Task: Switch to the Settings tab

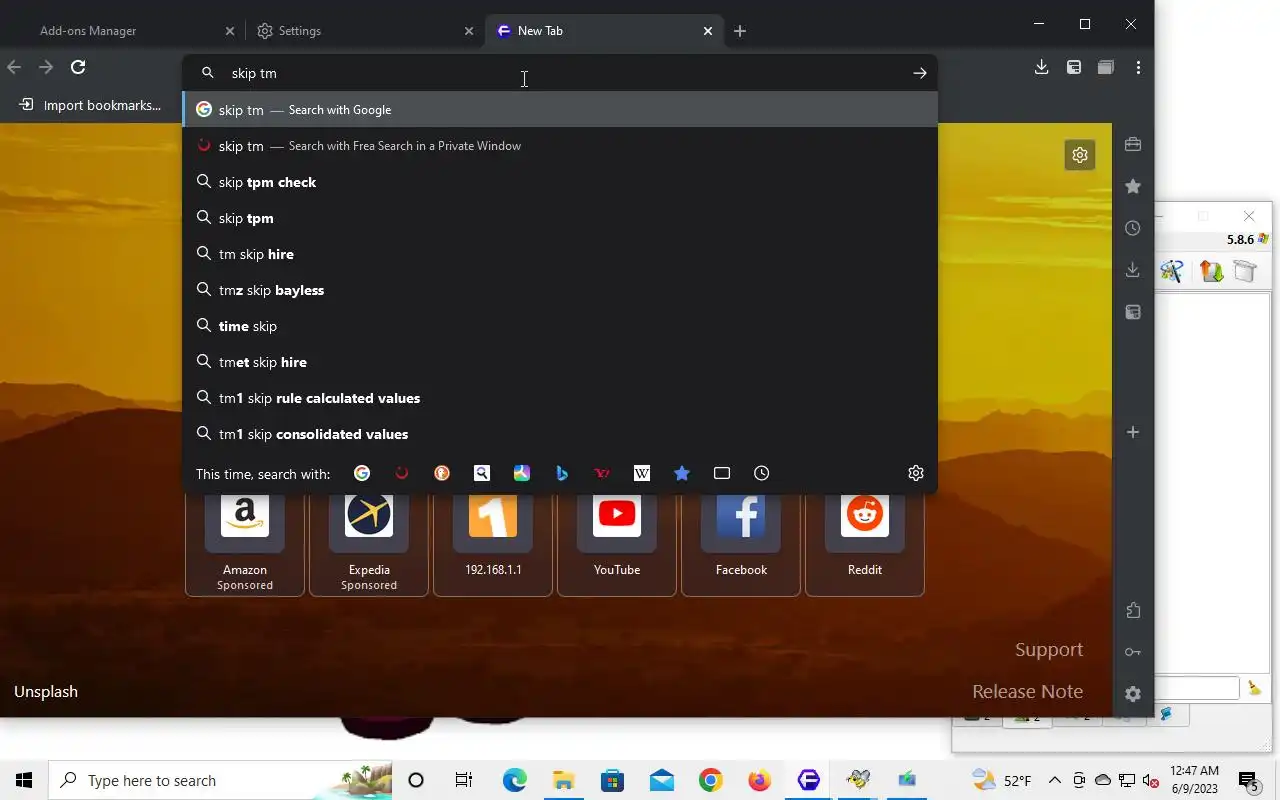Action: (364, 31)
